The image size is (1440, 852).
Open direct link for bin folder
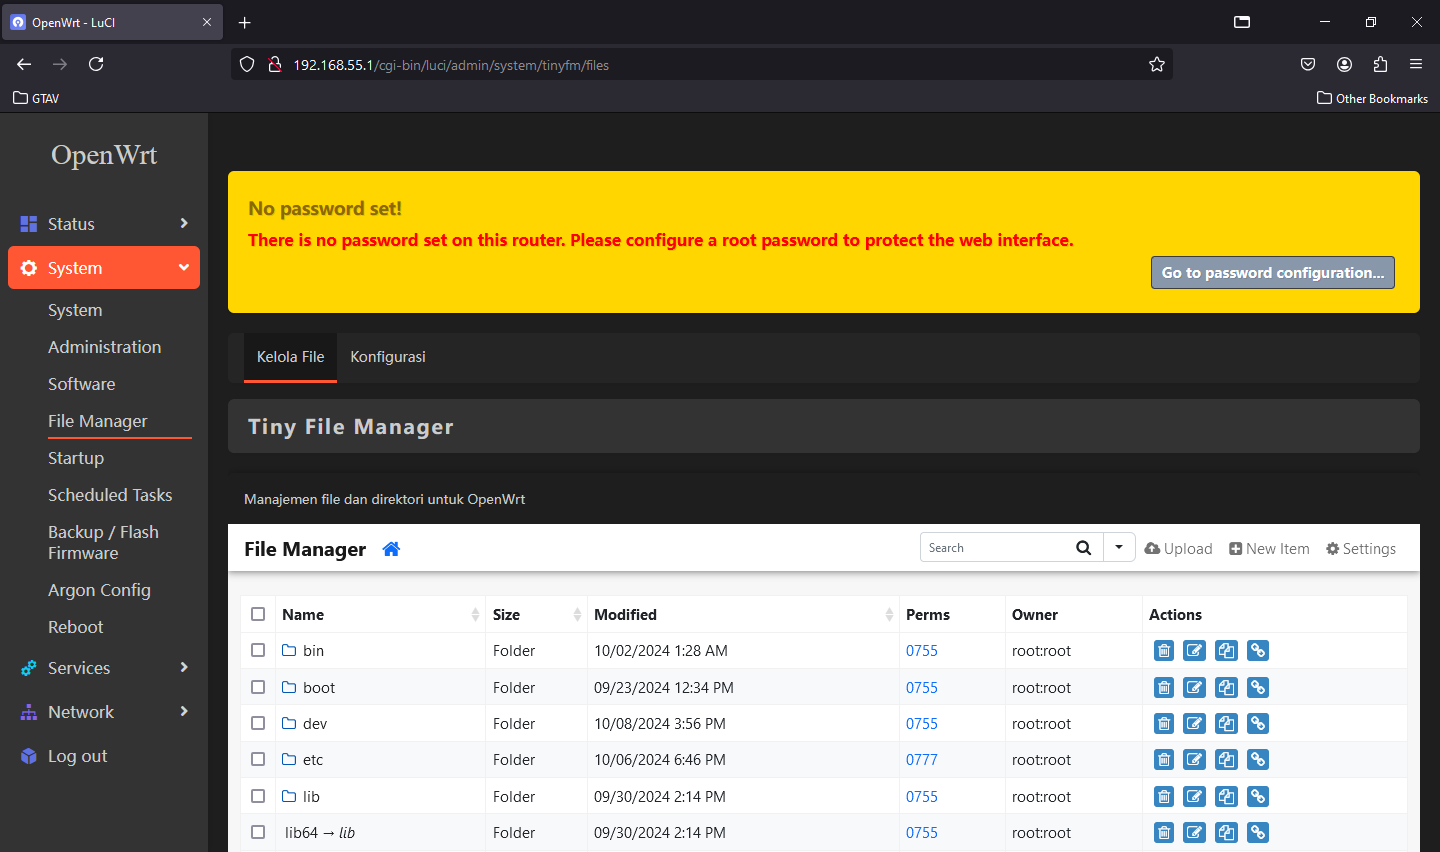click(1258, 651)
